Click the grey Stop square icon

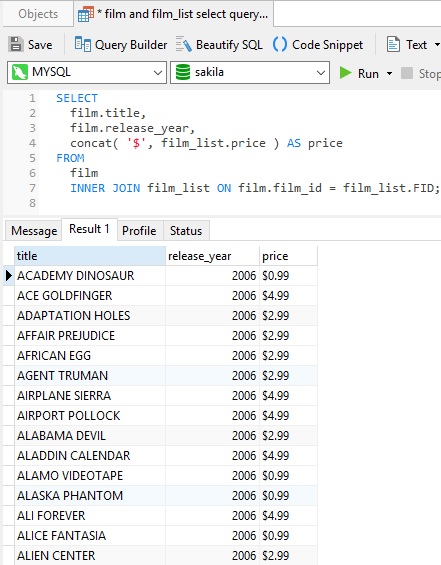click(x=407, y=73)
